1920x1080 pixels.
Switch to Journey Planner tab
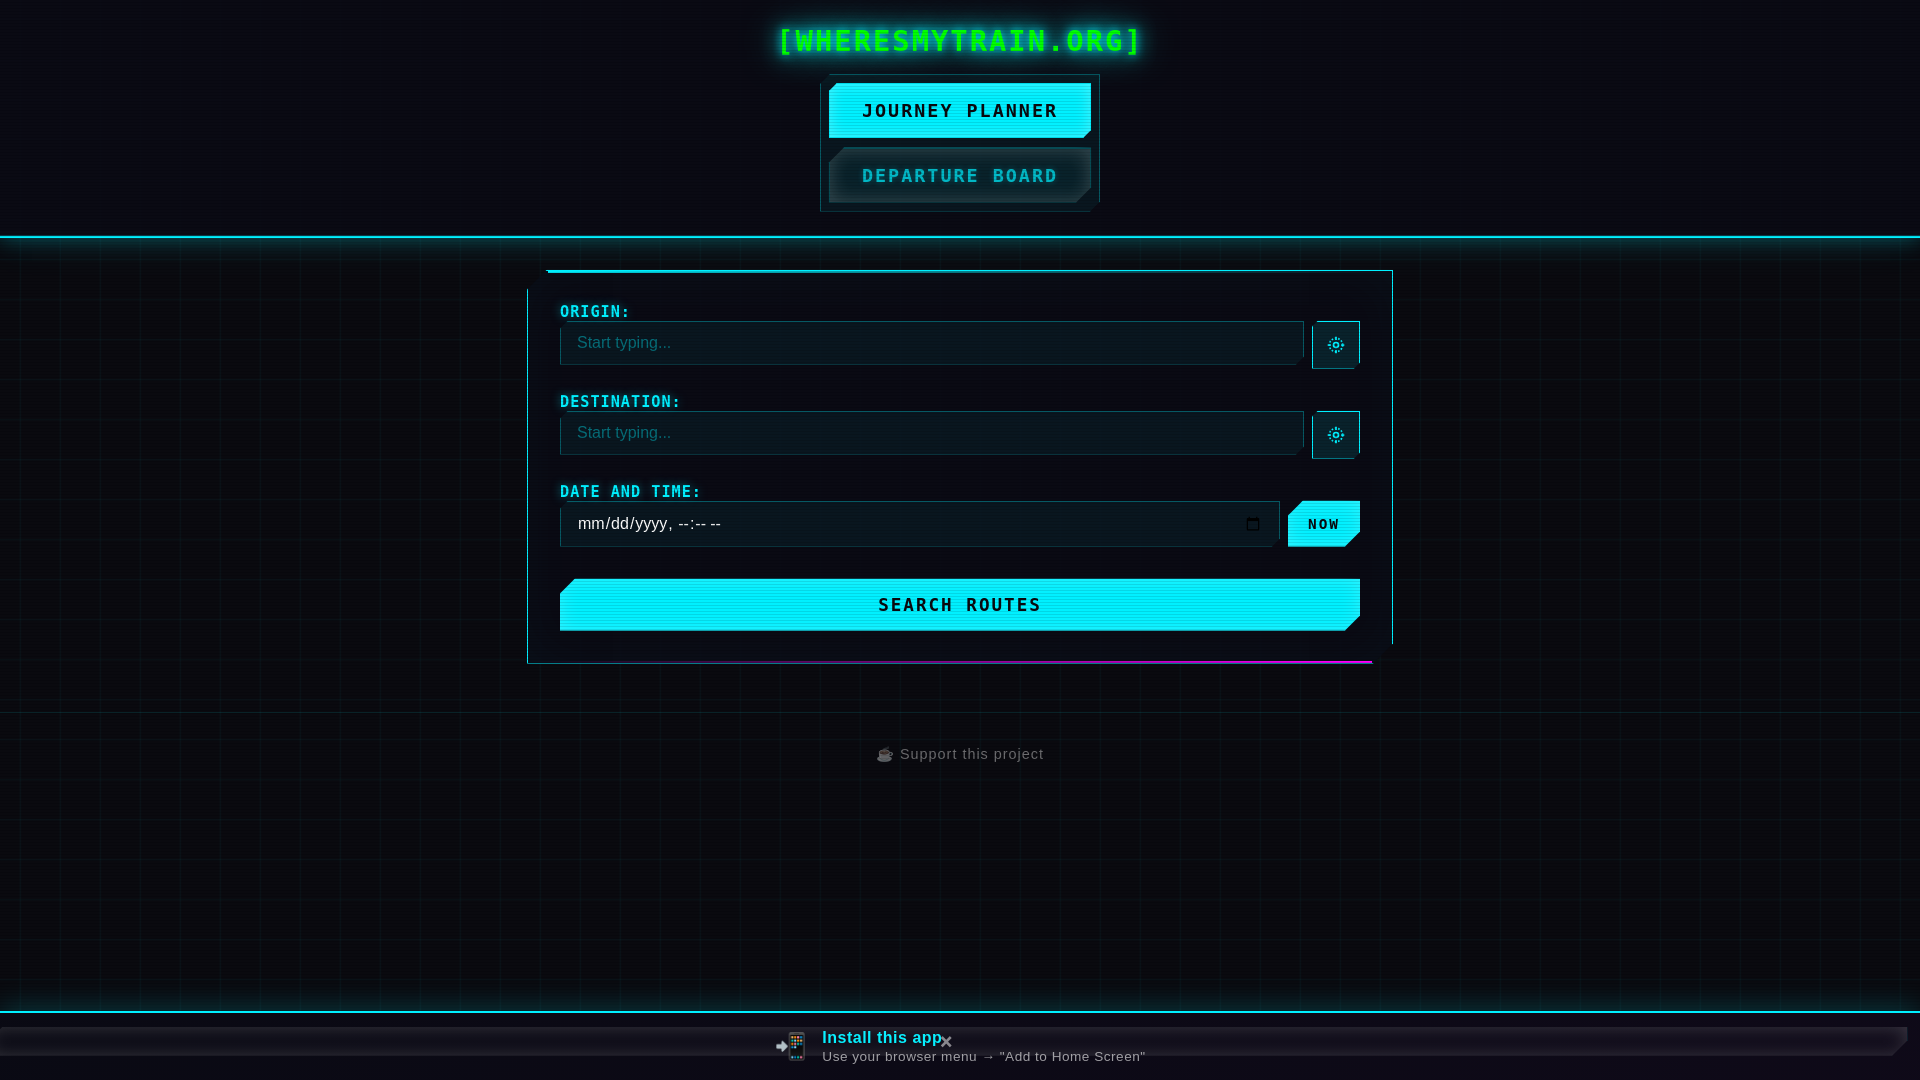tap(960, 111)
